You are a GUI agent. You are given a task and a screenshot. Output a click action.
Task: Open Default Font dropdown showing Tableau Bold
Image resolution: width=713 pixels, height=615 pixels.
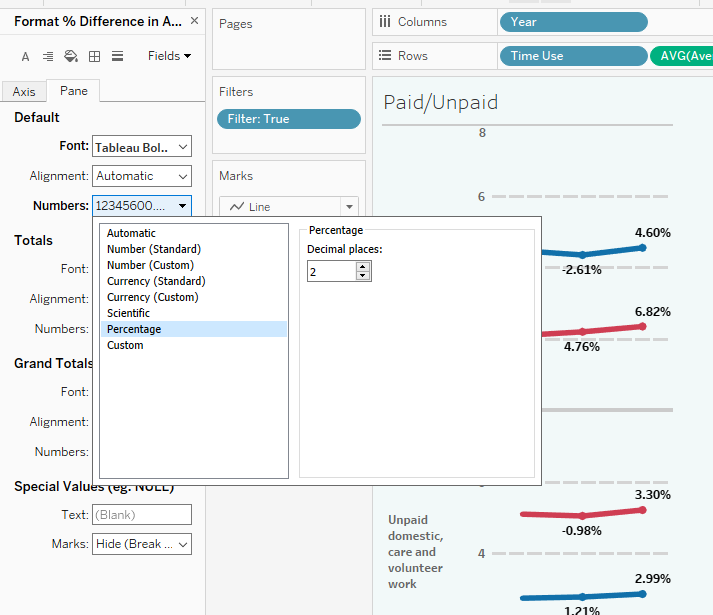(x=142, y=146)
